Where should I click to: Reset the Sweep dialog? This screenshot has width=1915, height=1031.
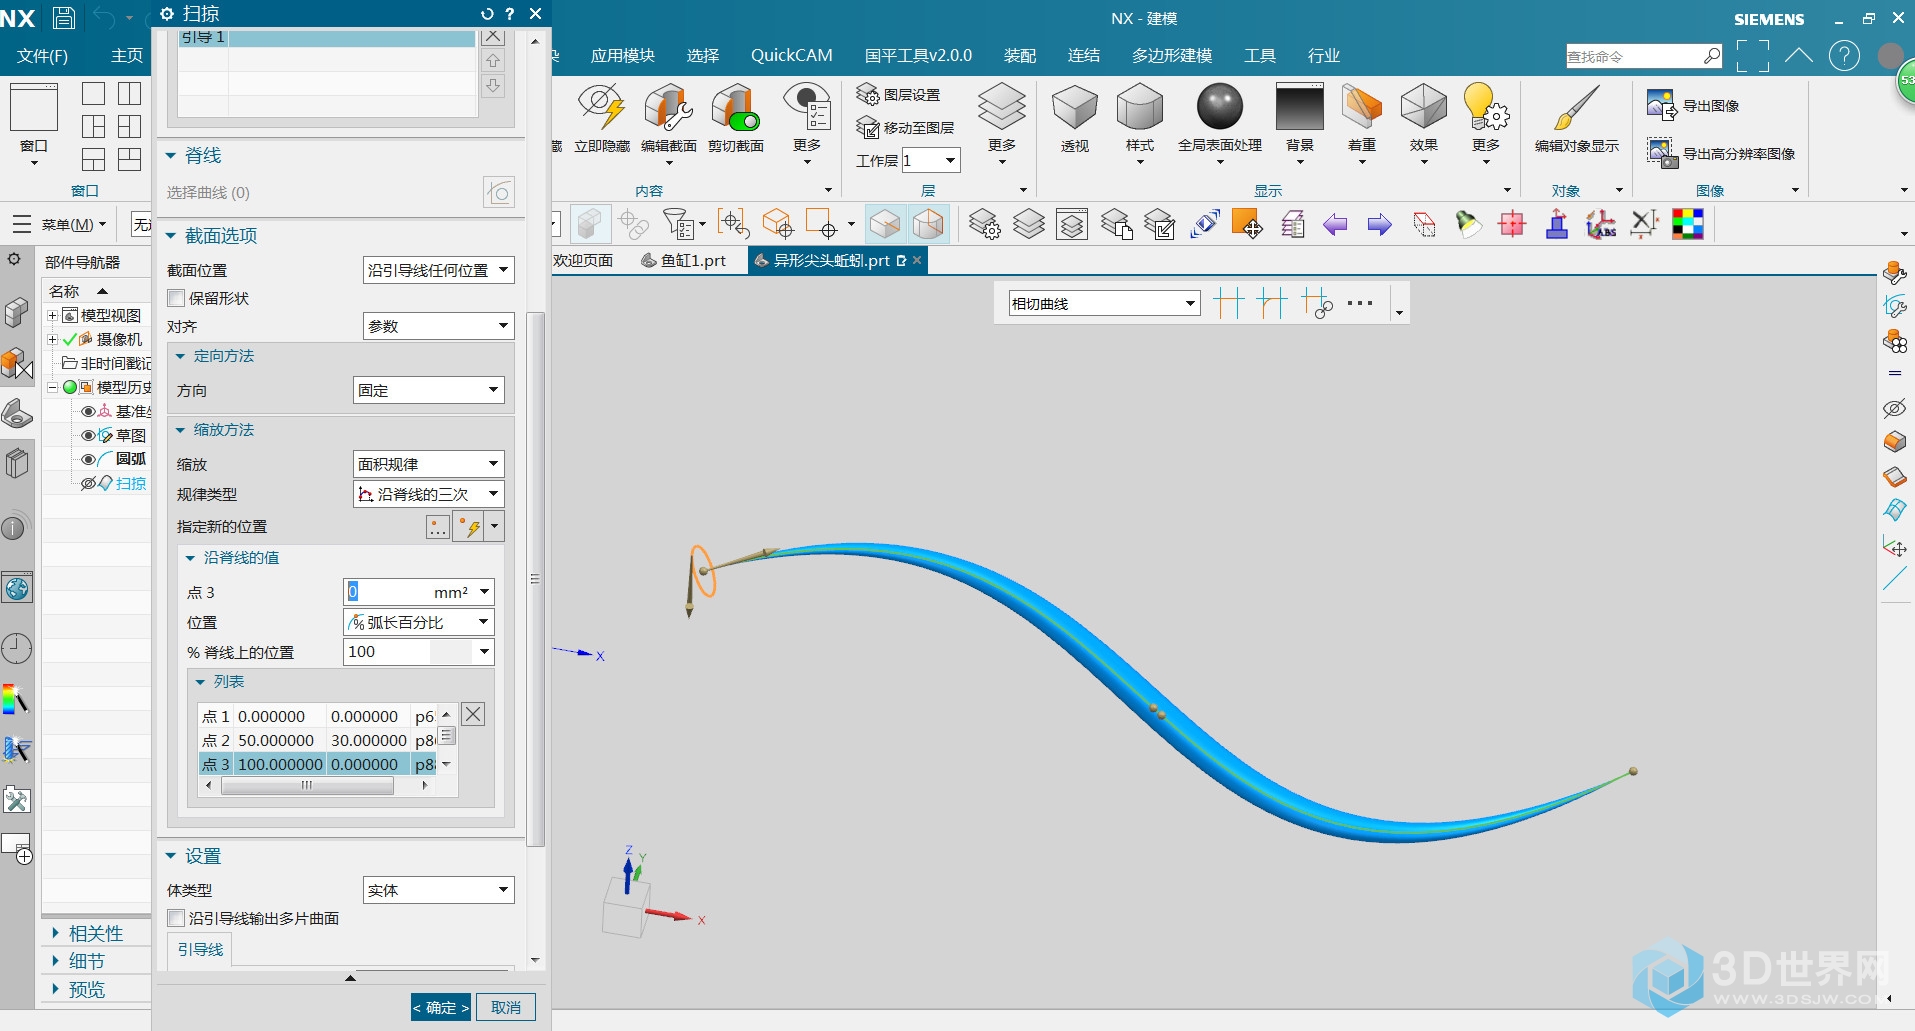coord(487,14)
